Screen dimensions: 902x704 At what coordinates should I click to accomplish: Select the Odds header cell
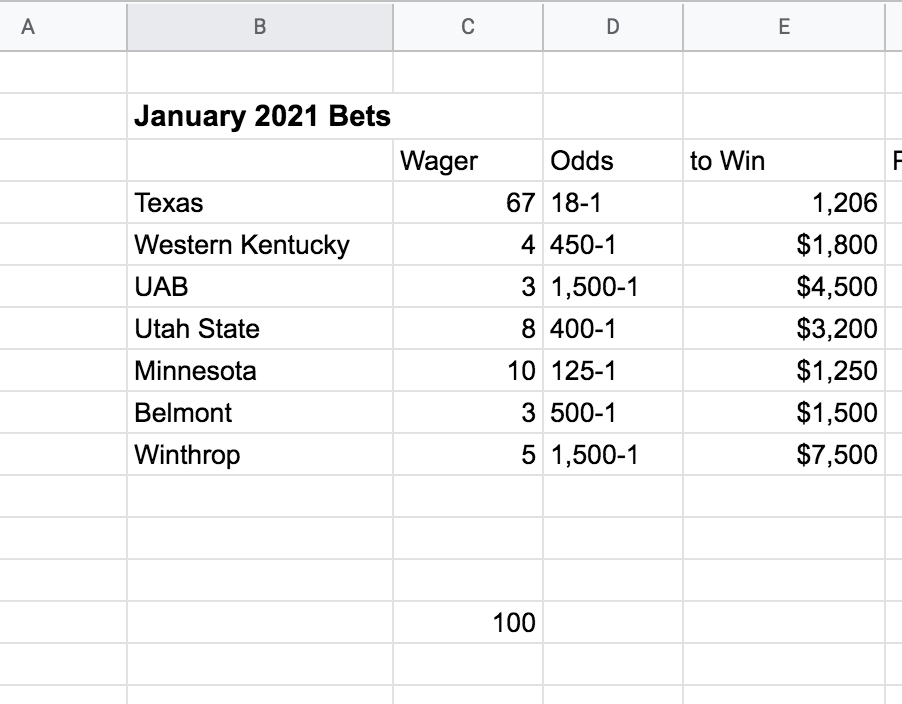coord(612,161)
